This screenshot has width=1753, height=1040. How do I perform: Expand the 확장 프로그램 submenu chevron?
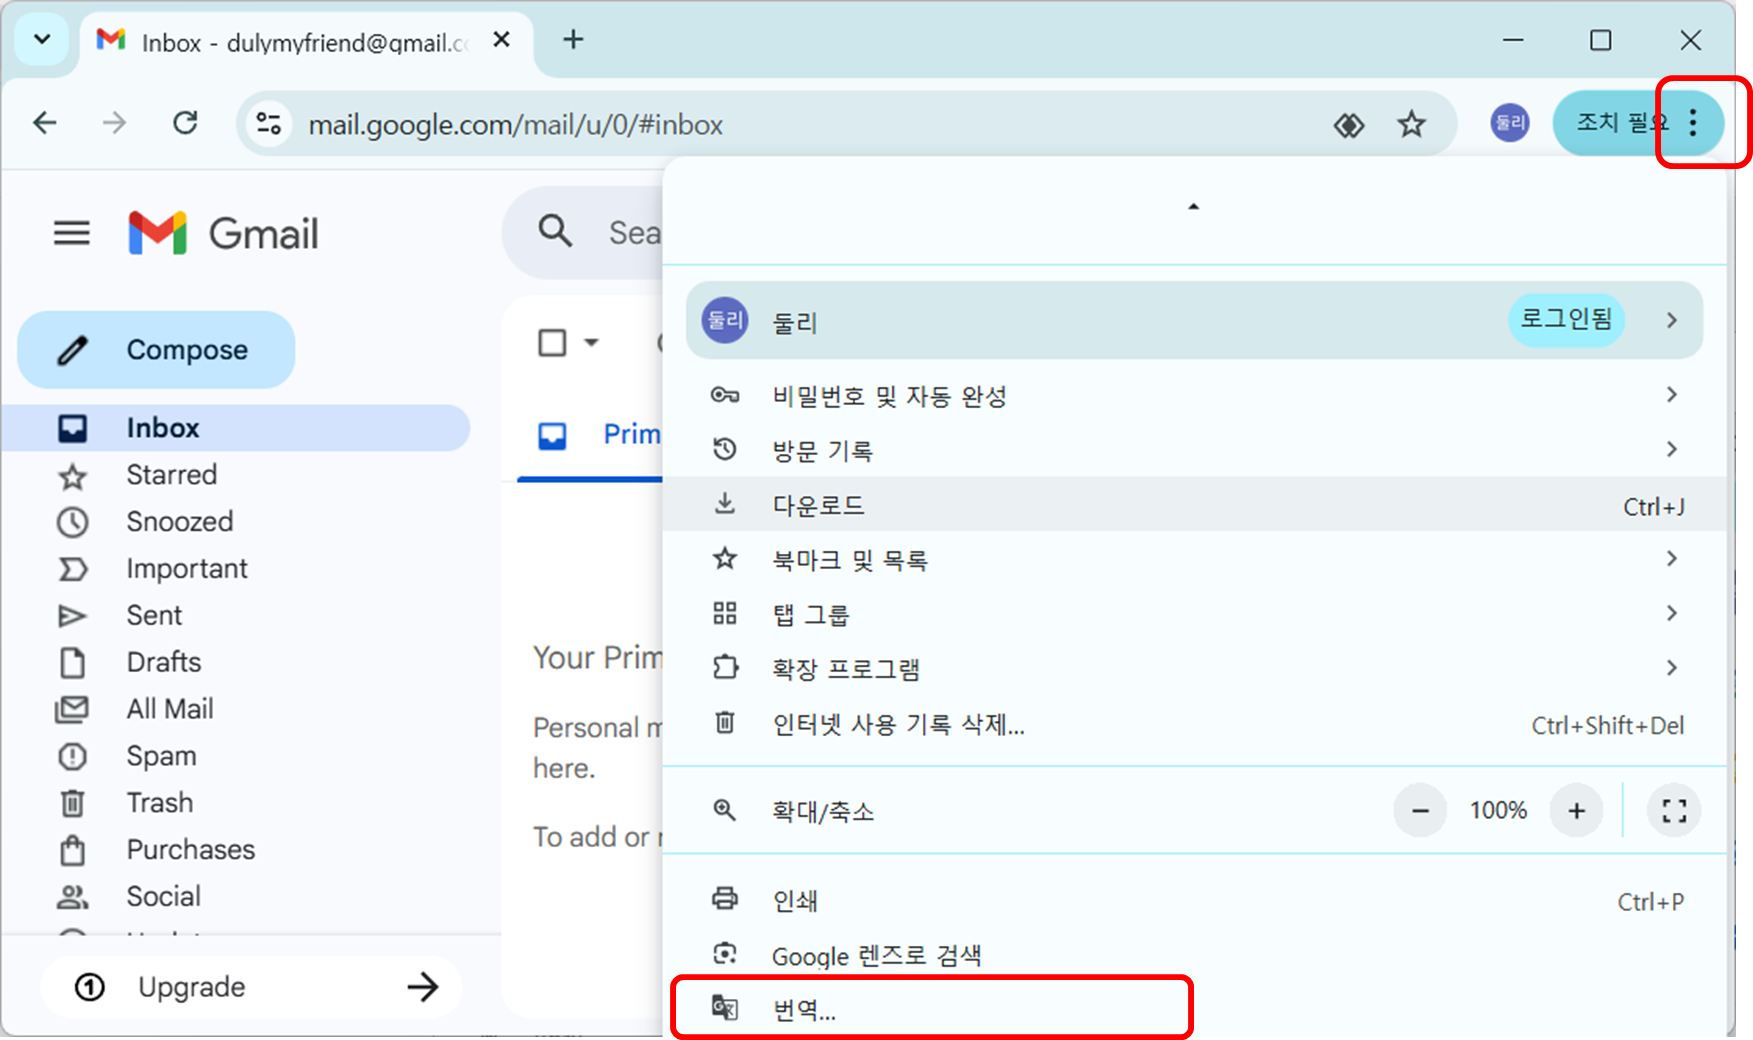(1671, 668)
